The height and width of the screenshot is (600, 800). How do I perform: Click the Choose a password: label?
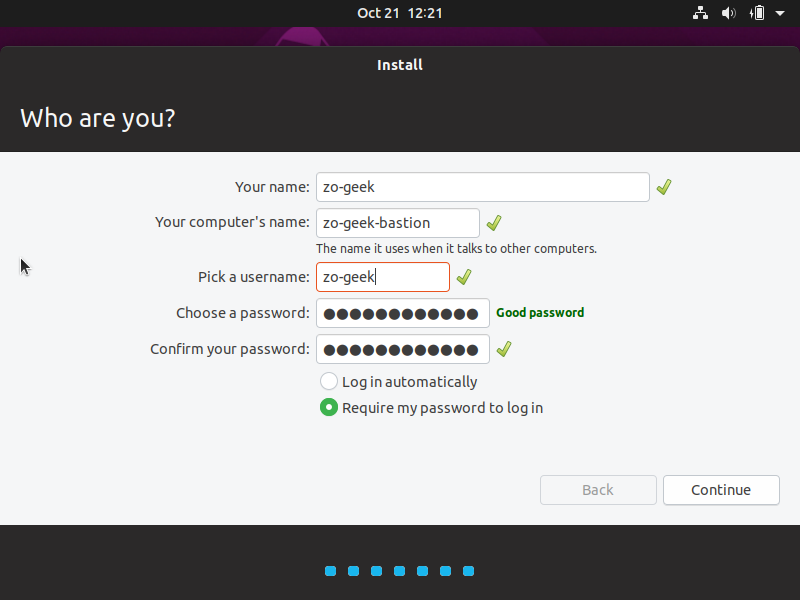tap(243, 313)
